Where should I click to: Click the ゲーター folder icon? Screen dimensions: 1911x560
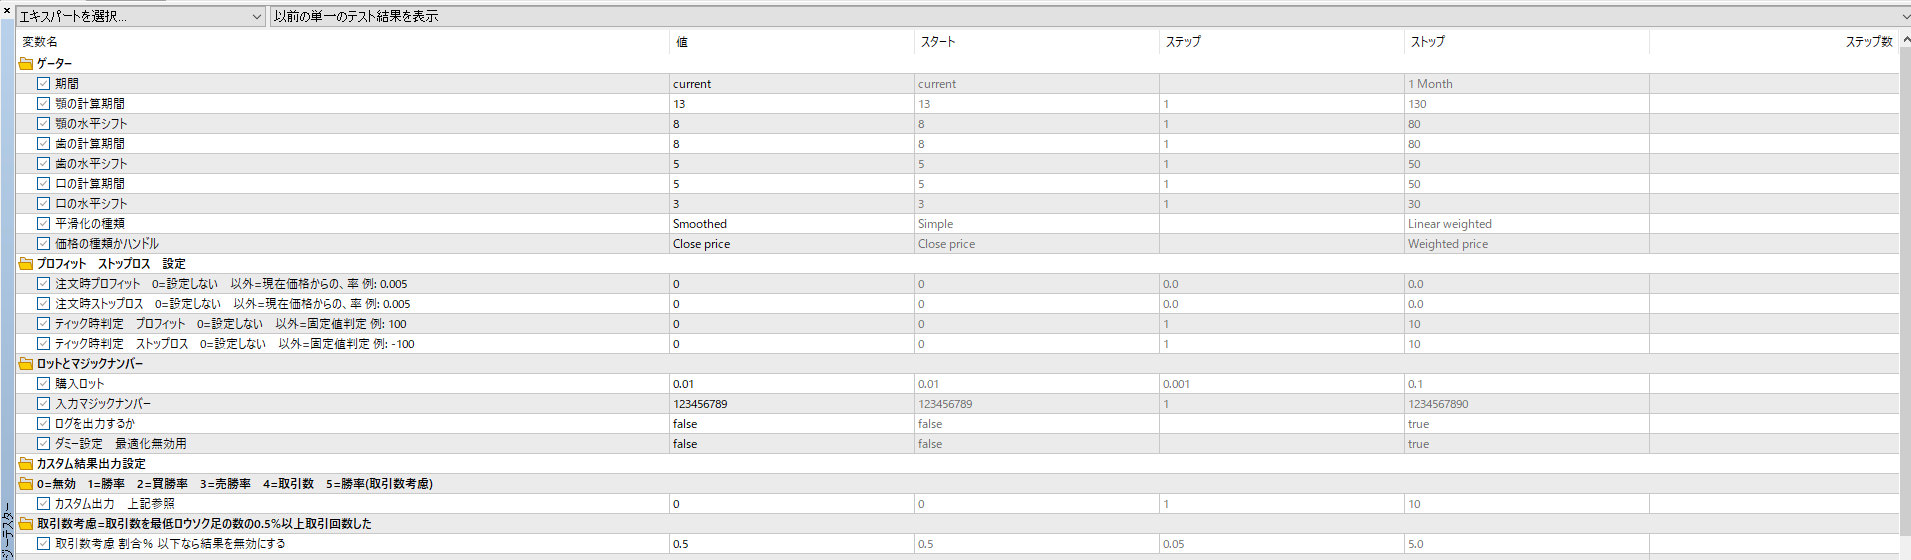(x=26, y=64)
